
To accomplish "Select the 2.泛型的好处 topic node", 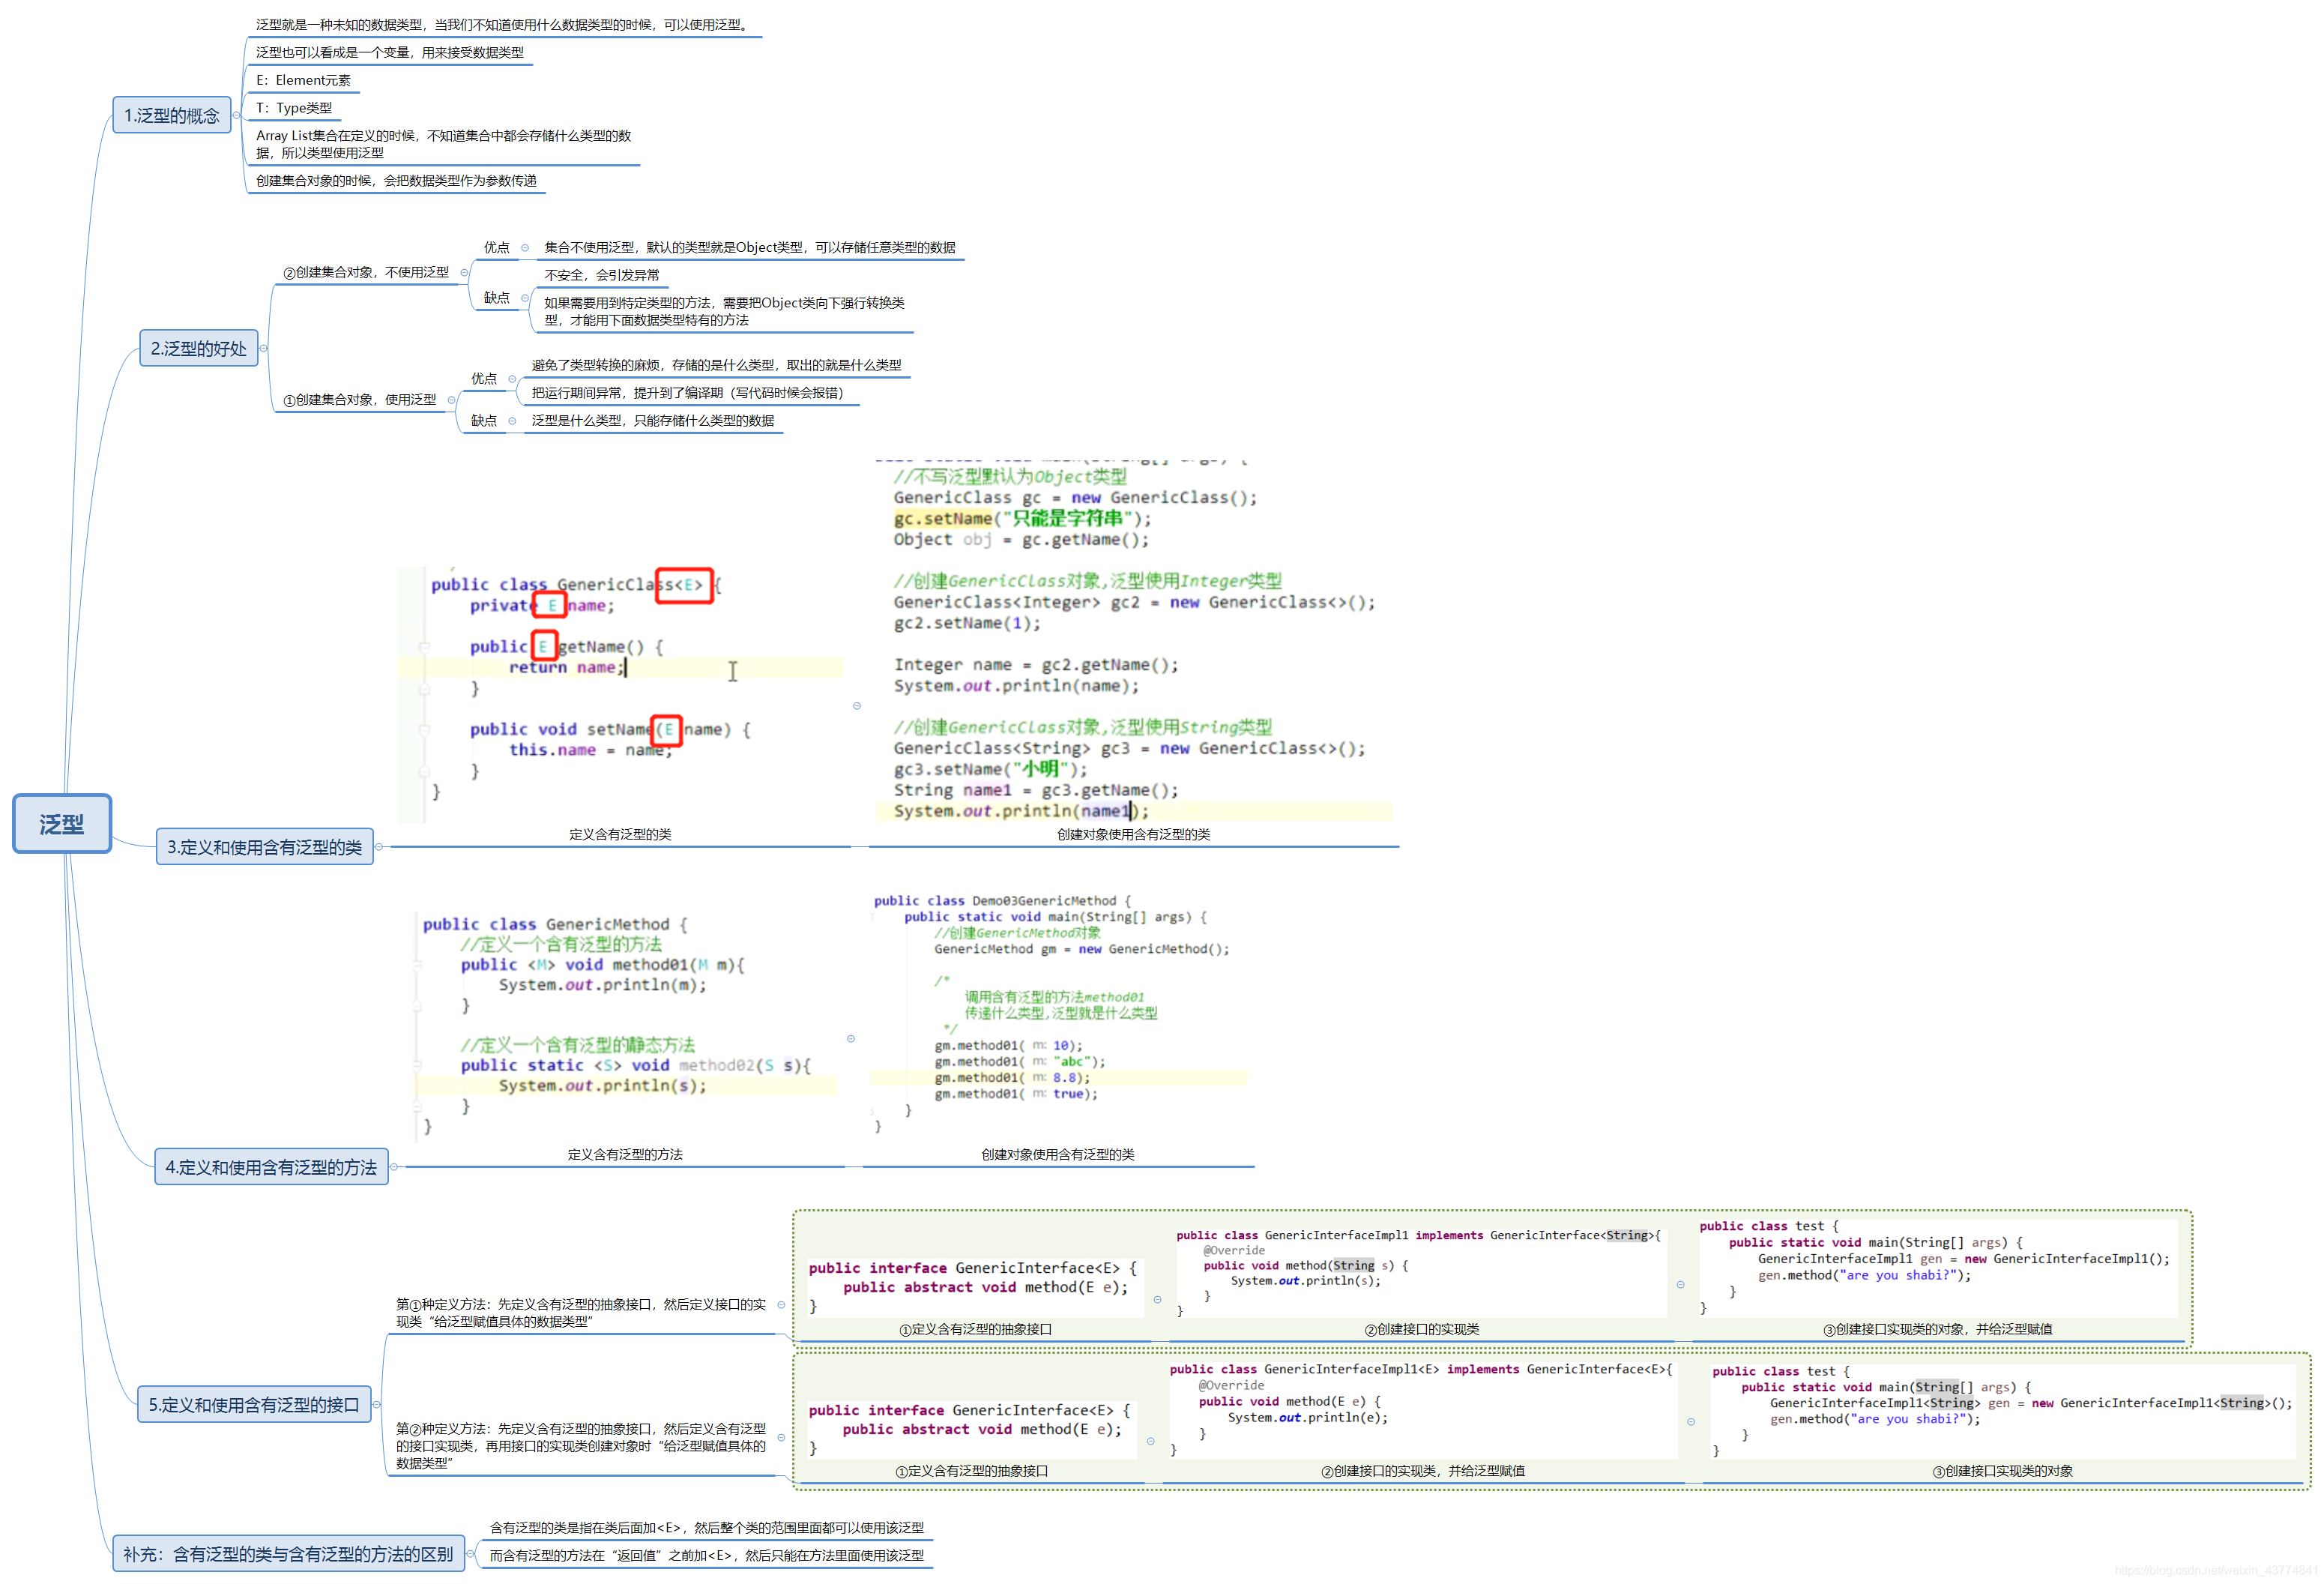I will click(x=198, y=348).
